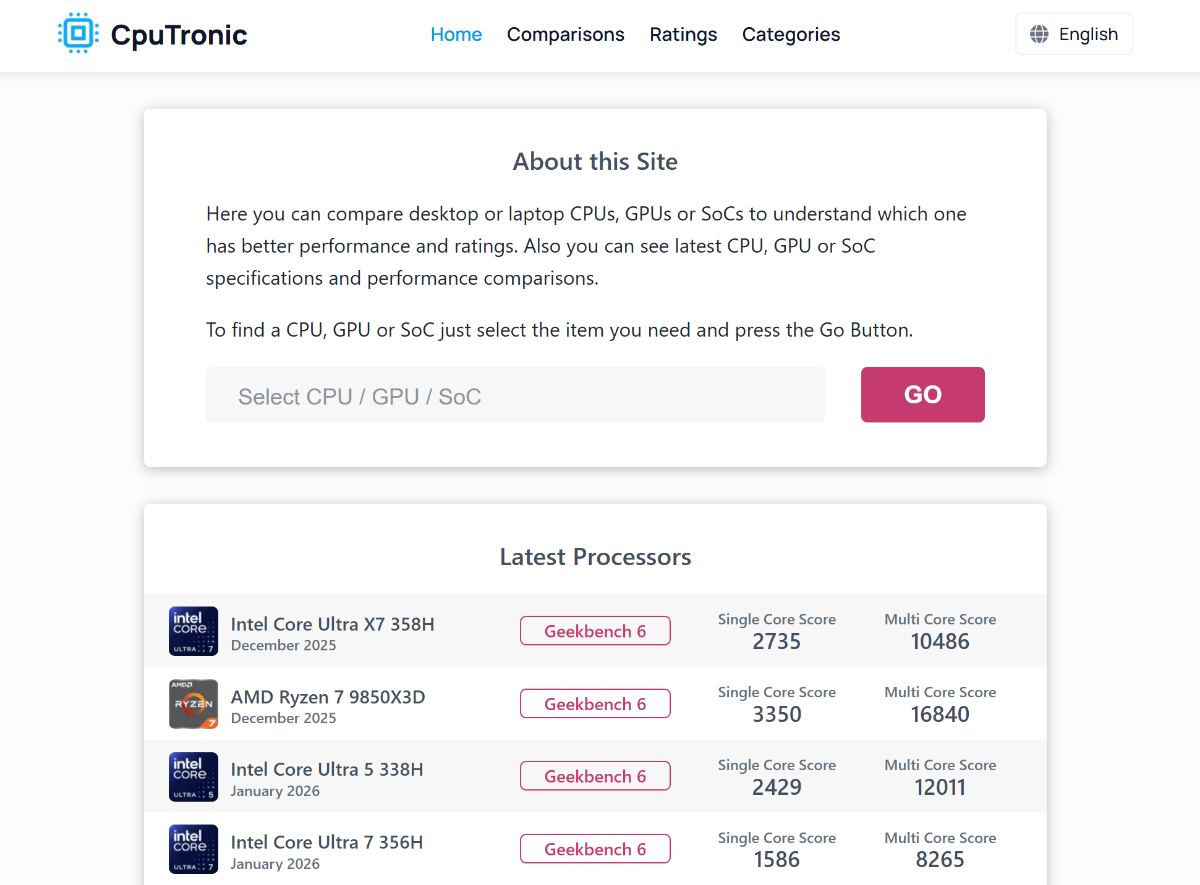Click Geekbench 6 button for Ryzen 7 9850X3D
This screenshot has width=1200, height=885.
[595, 704]
